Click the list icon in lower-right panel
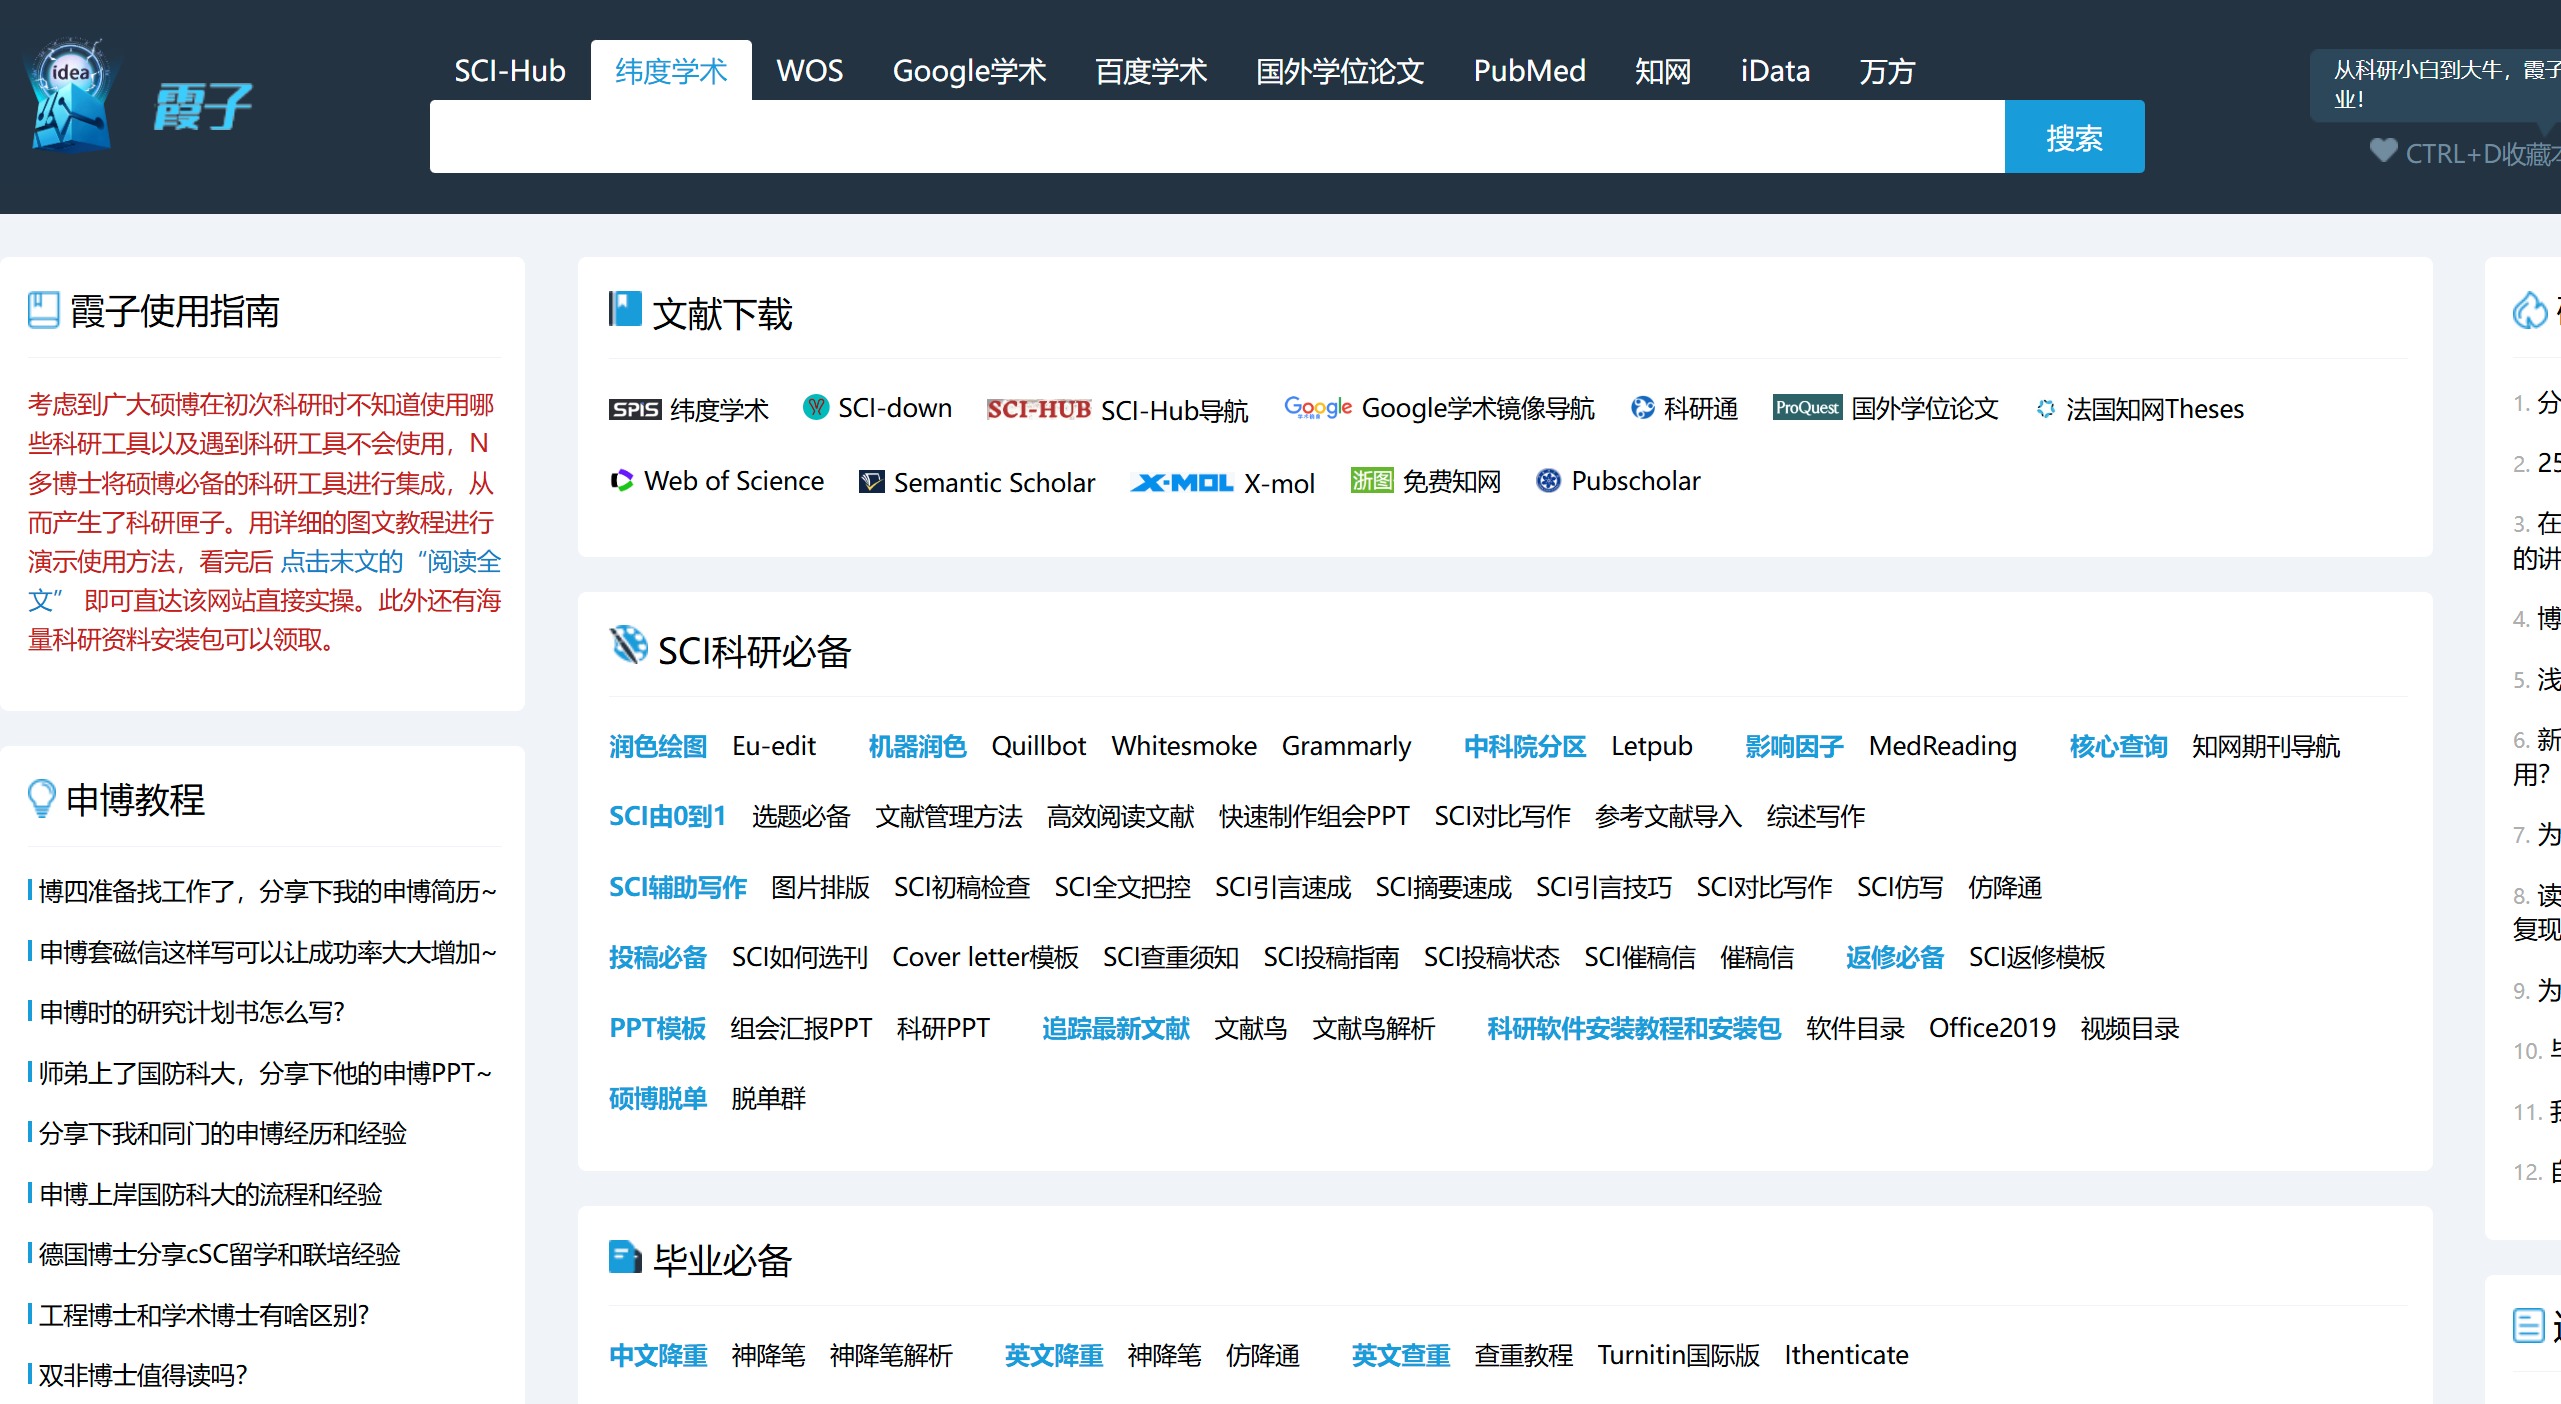The image size is (2561, 1404). pyautogui.click(x=2528, y=1326)
